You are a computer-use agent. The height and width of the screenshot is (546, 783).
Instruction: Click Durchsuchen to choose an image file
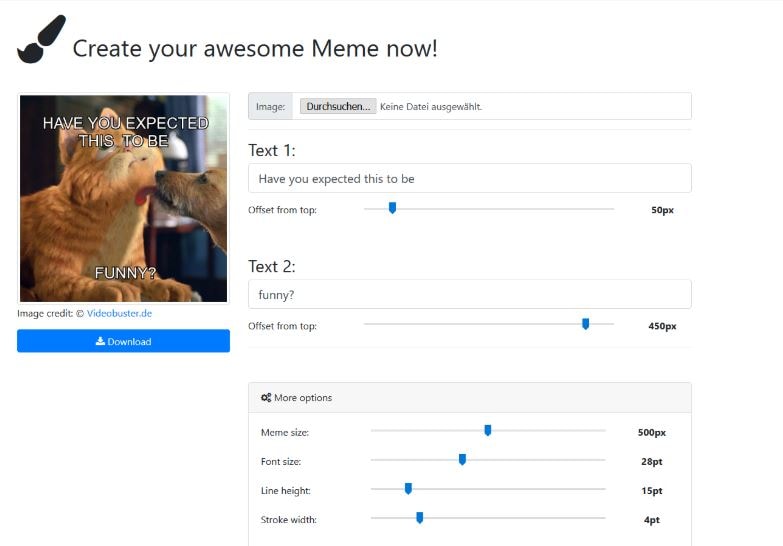(338, 106)
